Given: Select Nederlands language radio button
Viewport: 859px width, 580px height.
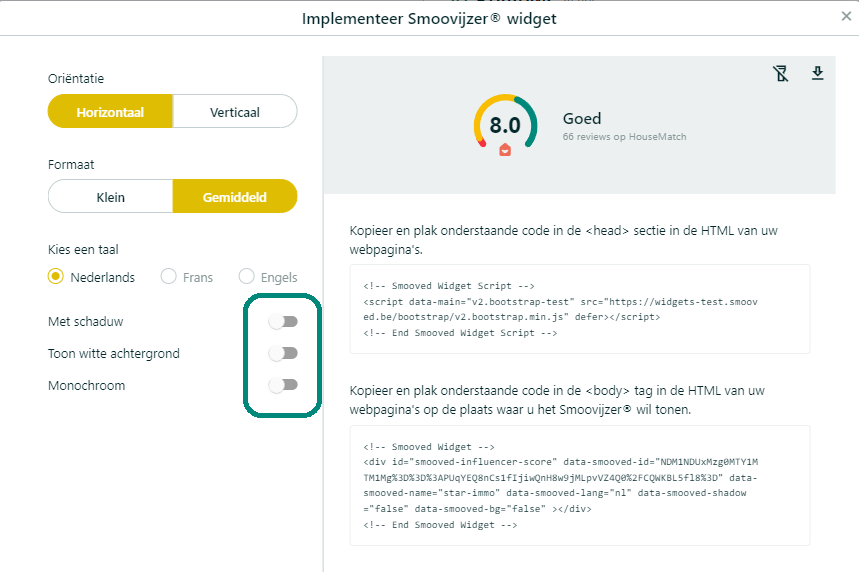Looking at the screenshot, I should pos(56,277).
